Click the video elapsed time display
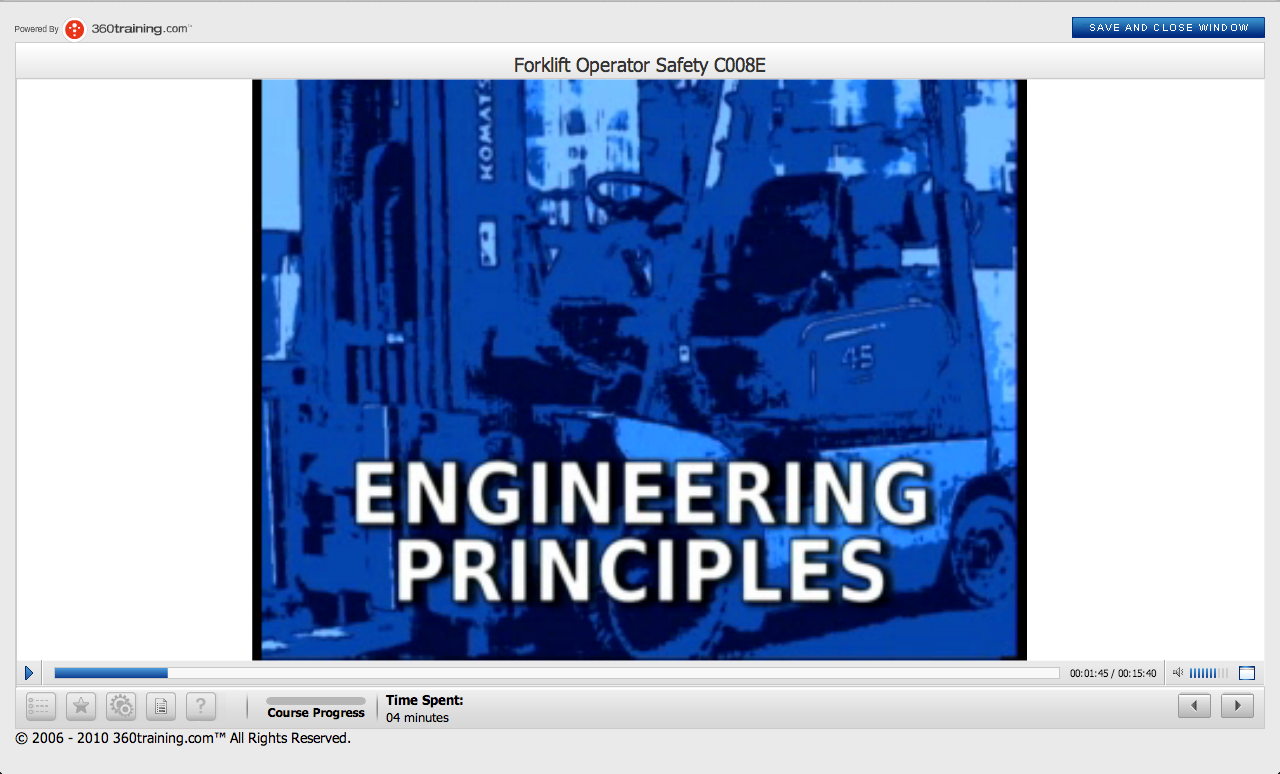This screenshot has height=774, width=1280. [1112, 673]
